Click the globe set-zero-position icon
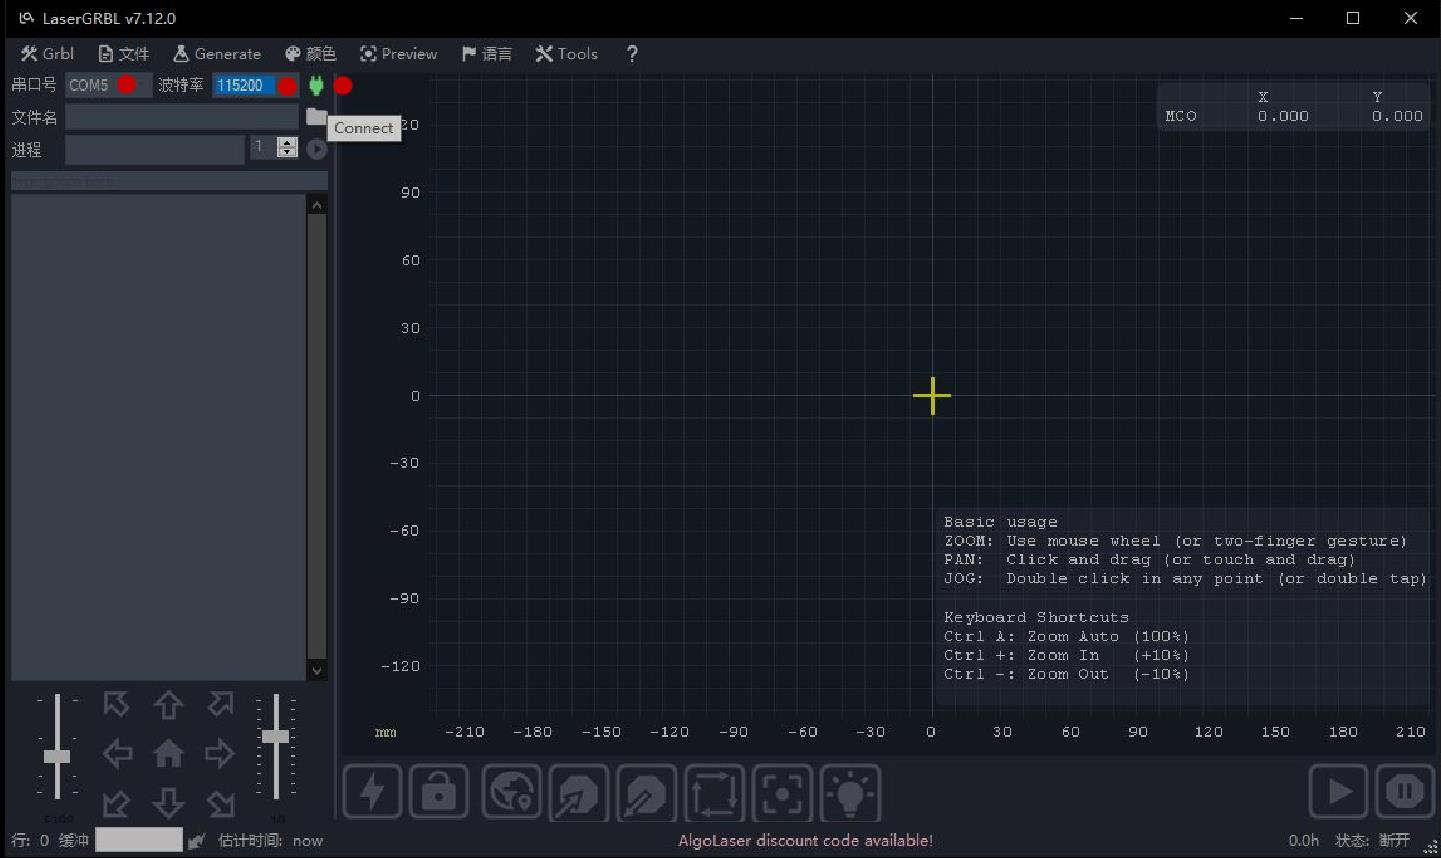The width and height of the screenshot is (1441, 858). [x=511, y=793]
